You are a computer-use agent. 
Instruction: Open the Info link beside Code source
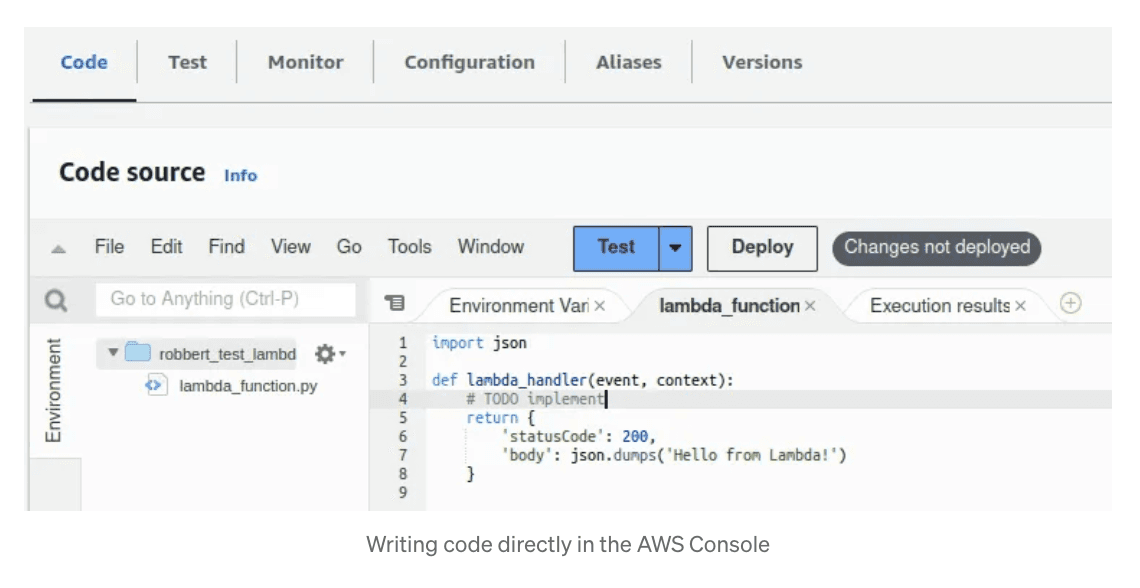[241, 176]
